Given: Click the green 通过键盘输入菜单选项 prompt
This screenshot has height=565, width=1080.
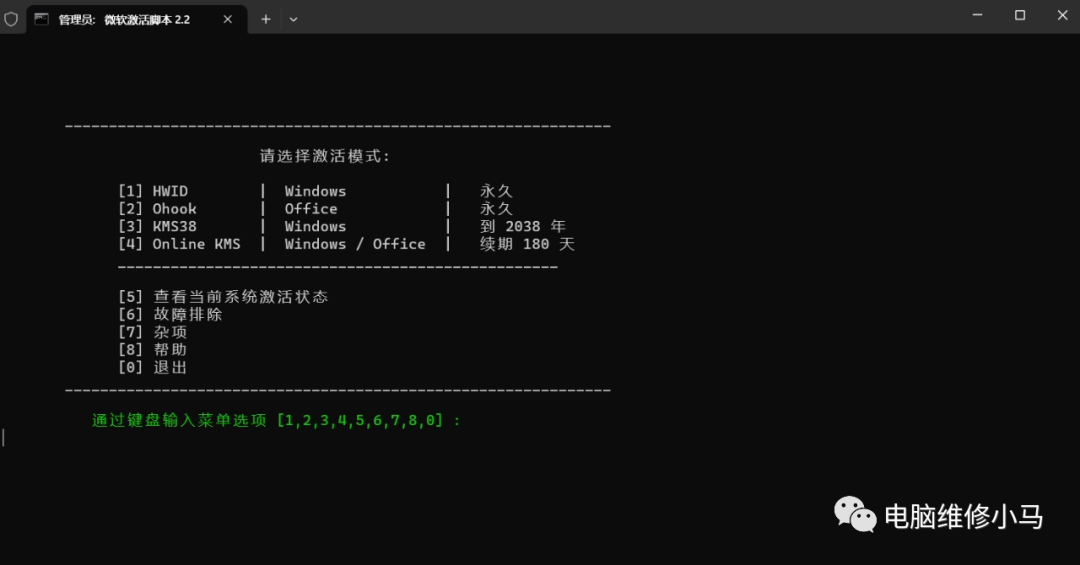Looking at the screenshot, I should tap(276, 420).
